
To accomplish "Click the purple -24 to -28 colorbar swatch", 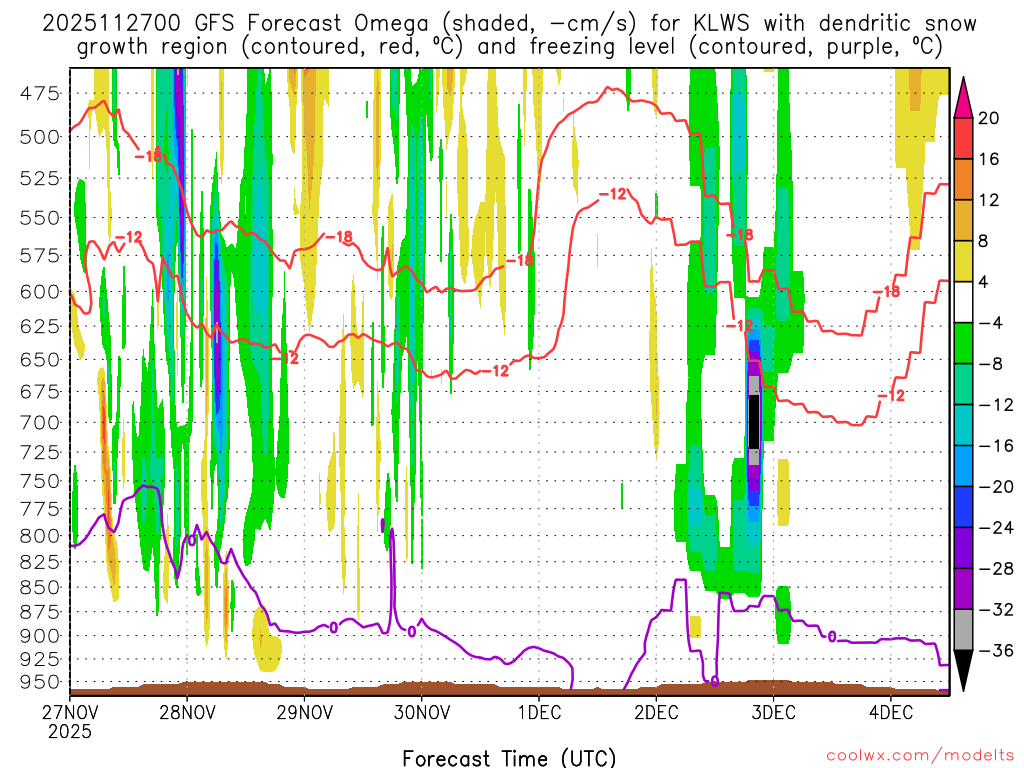I will click(963, 548).
